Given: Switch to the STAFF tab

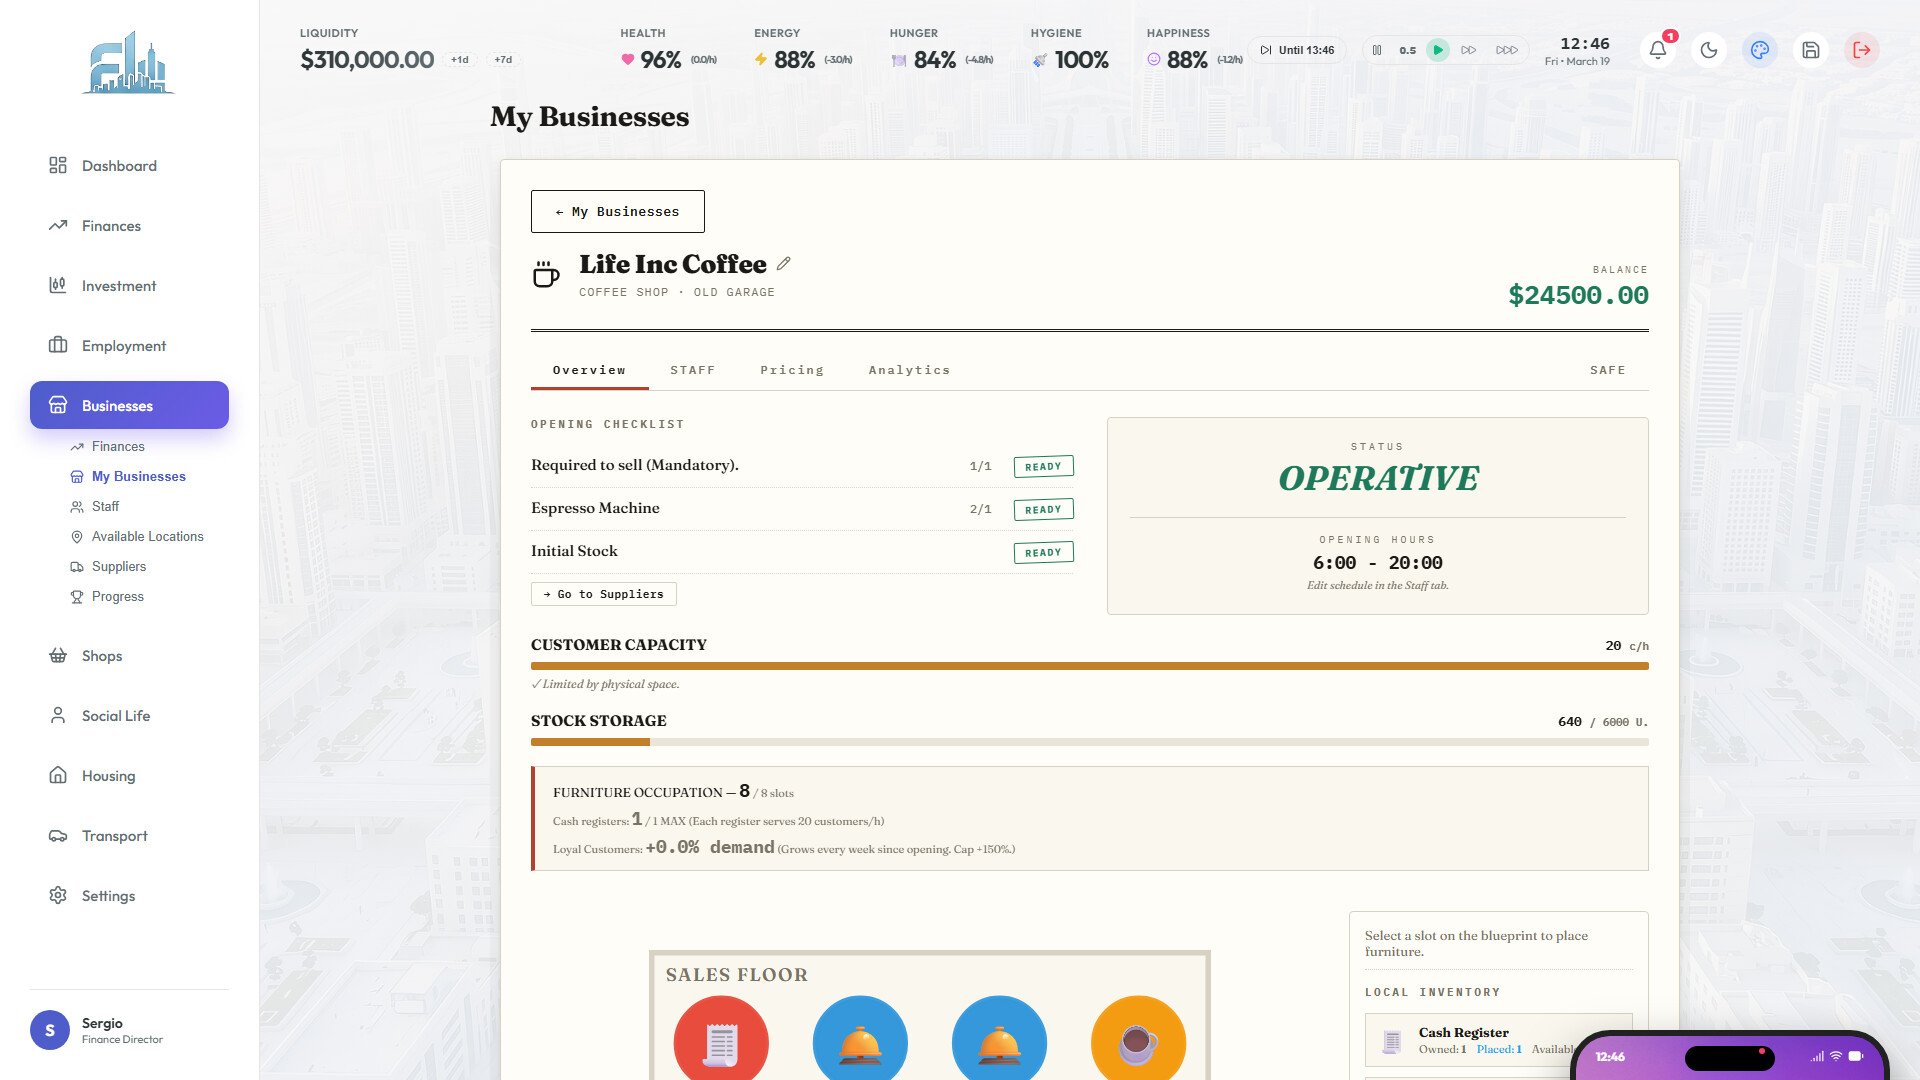Looking at the screenshot, I should pyautogui.click(x=693, y=370).
